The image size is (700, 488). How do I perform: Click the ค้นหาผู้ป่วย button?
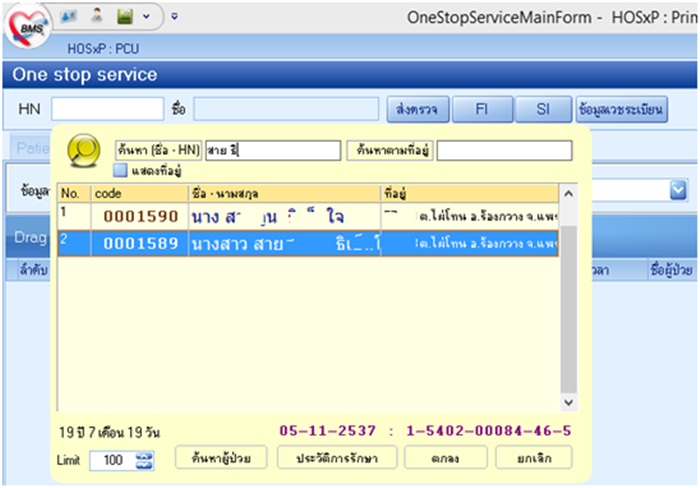pyautogui.click(x=221, y=458)
